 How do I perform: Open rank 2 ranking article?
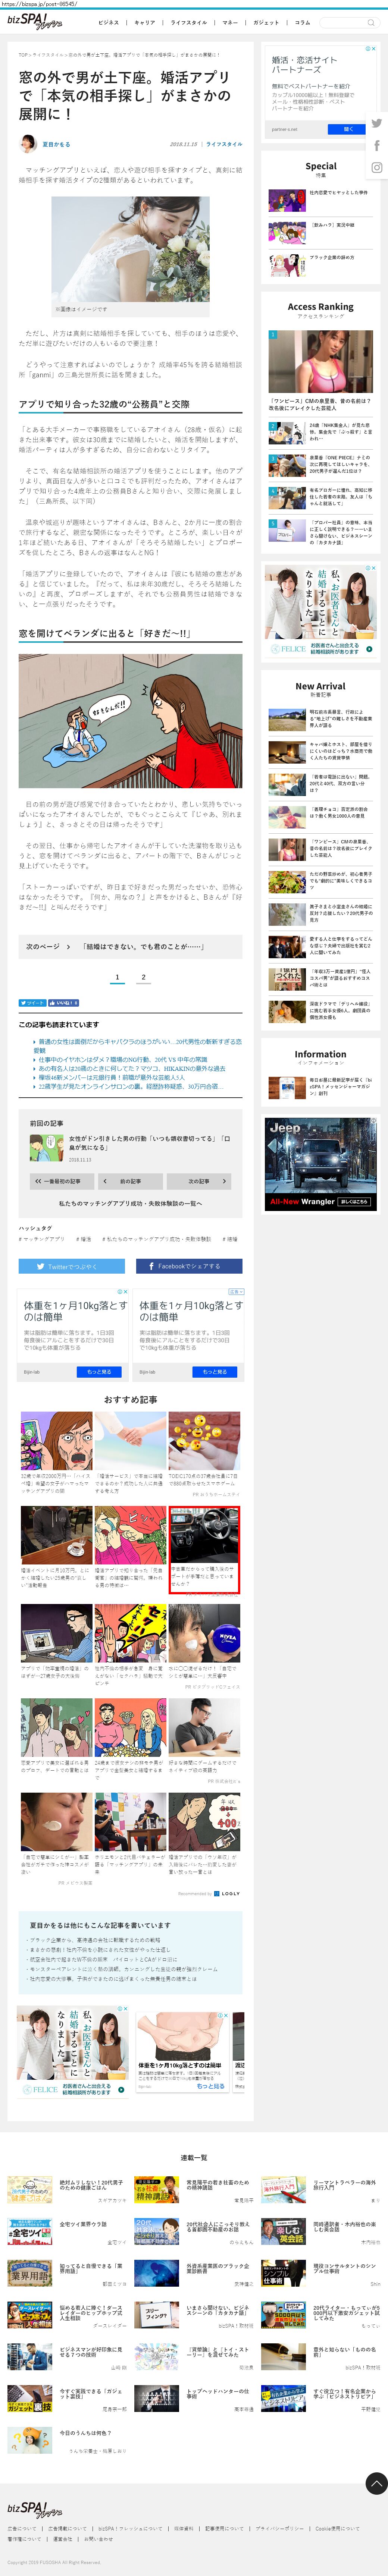(x=320, y=432)
